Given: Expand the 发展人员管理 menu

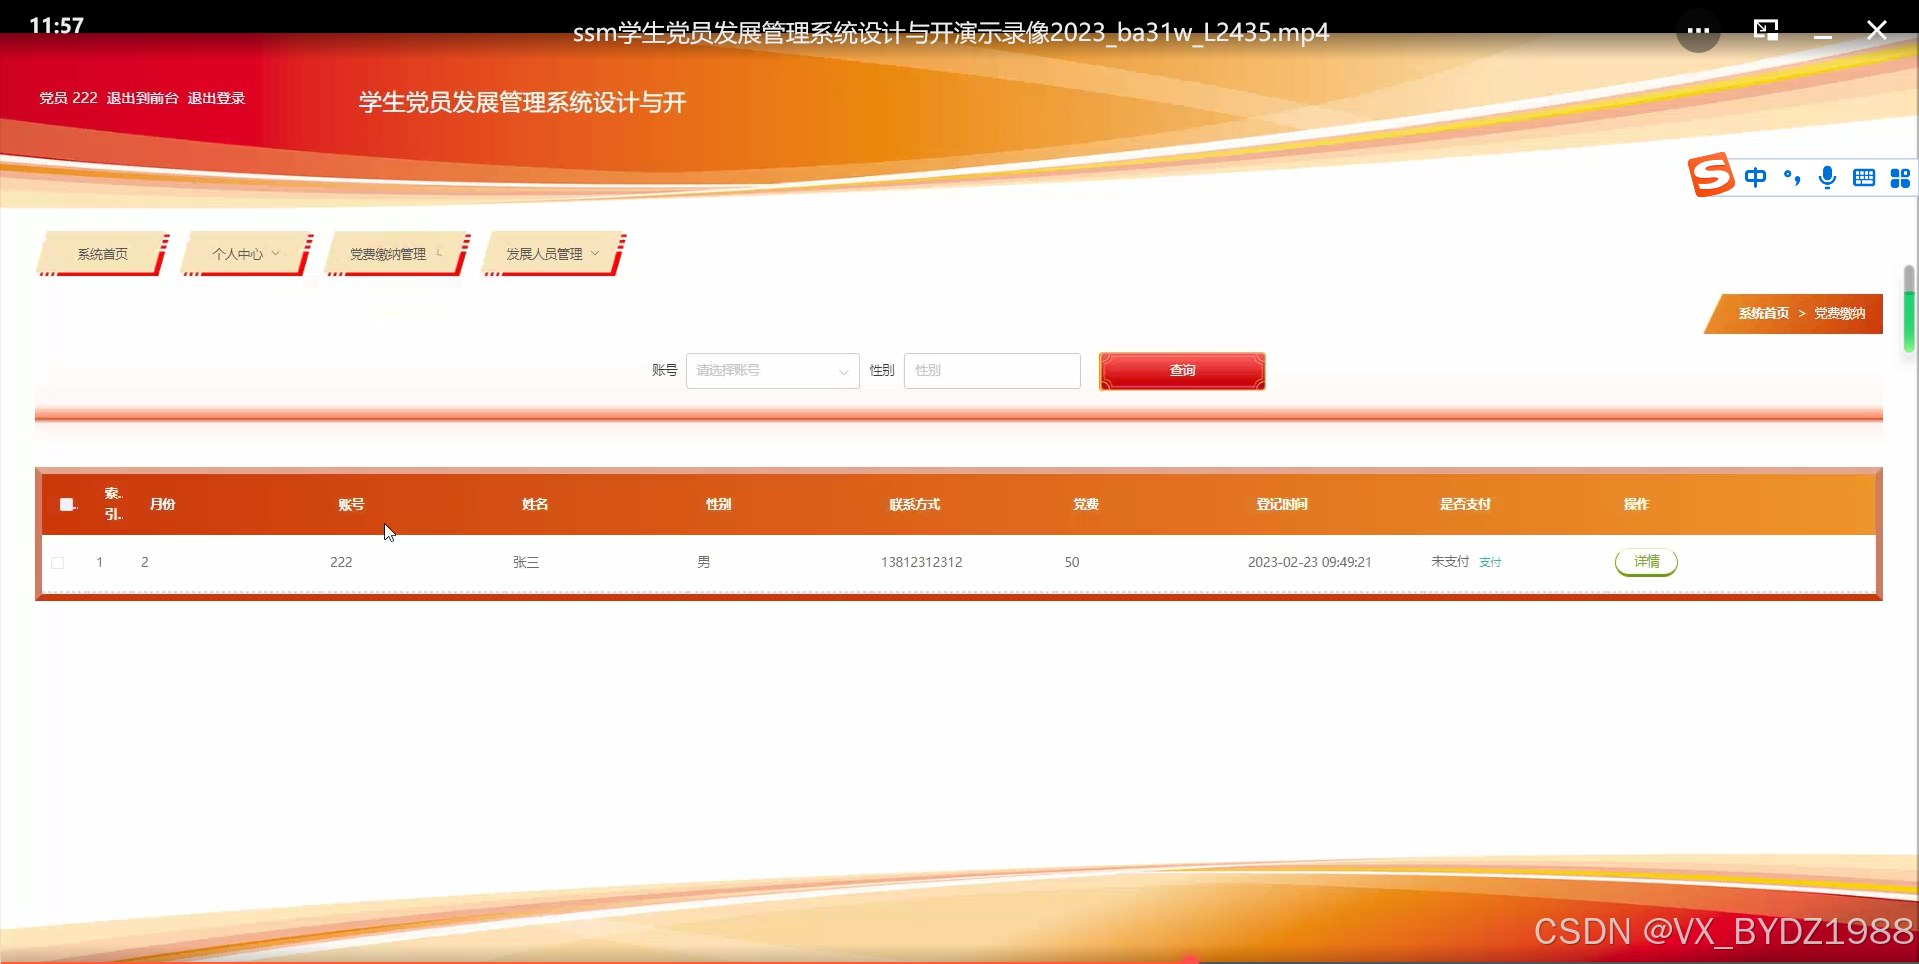Looking at the screenshot, I should 552,254.
